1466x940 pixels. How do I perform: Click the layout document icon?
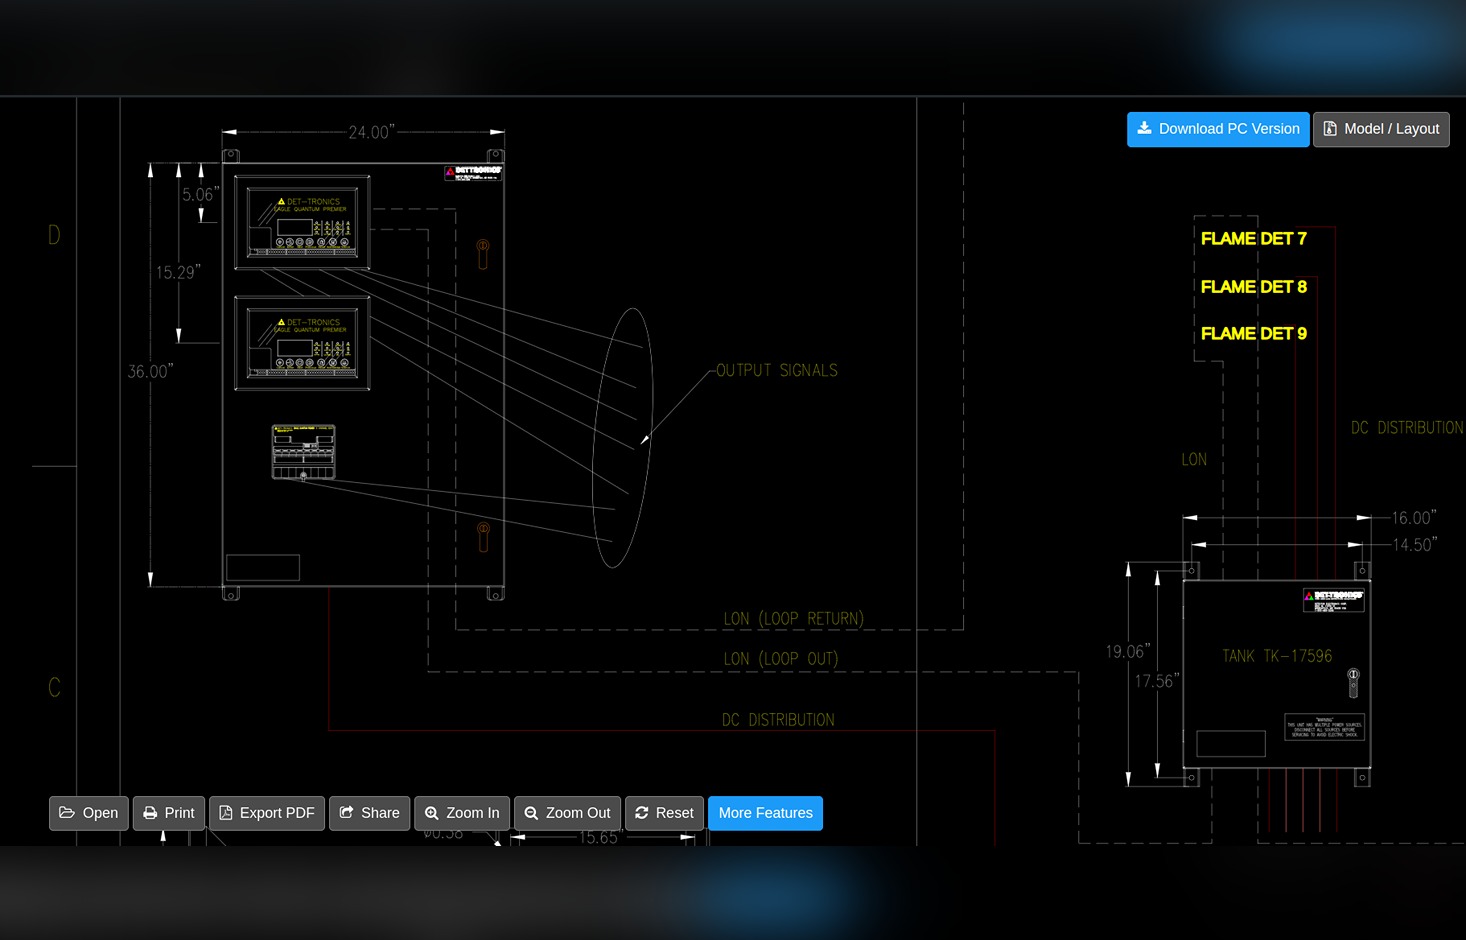click(x=1330, y=129)
